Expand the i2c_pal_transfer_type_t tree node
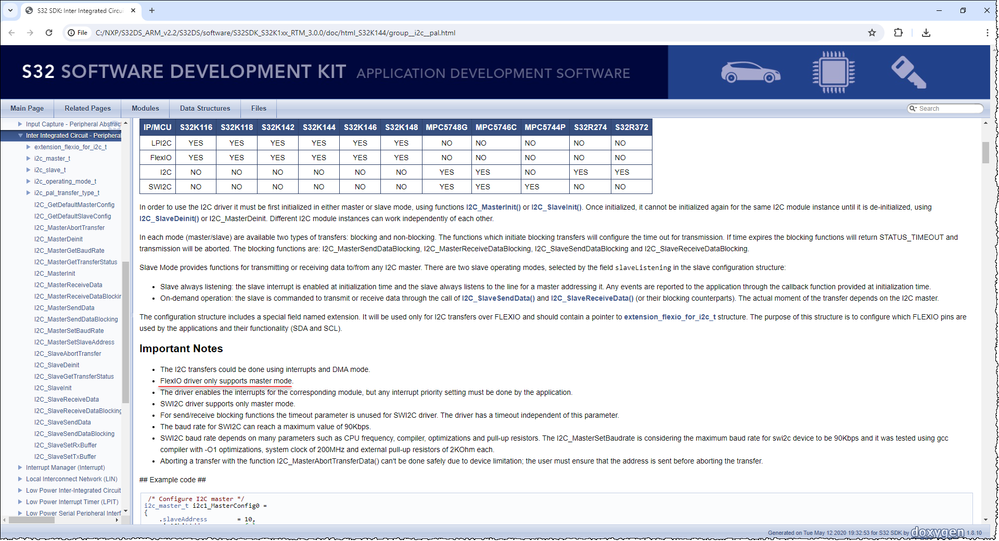 click(28, 193)
